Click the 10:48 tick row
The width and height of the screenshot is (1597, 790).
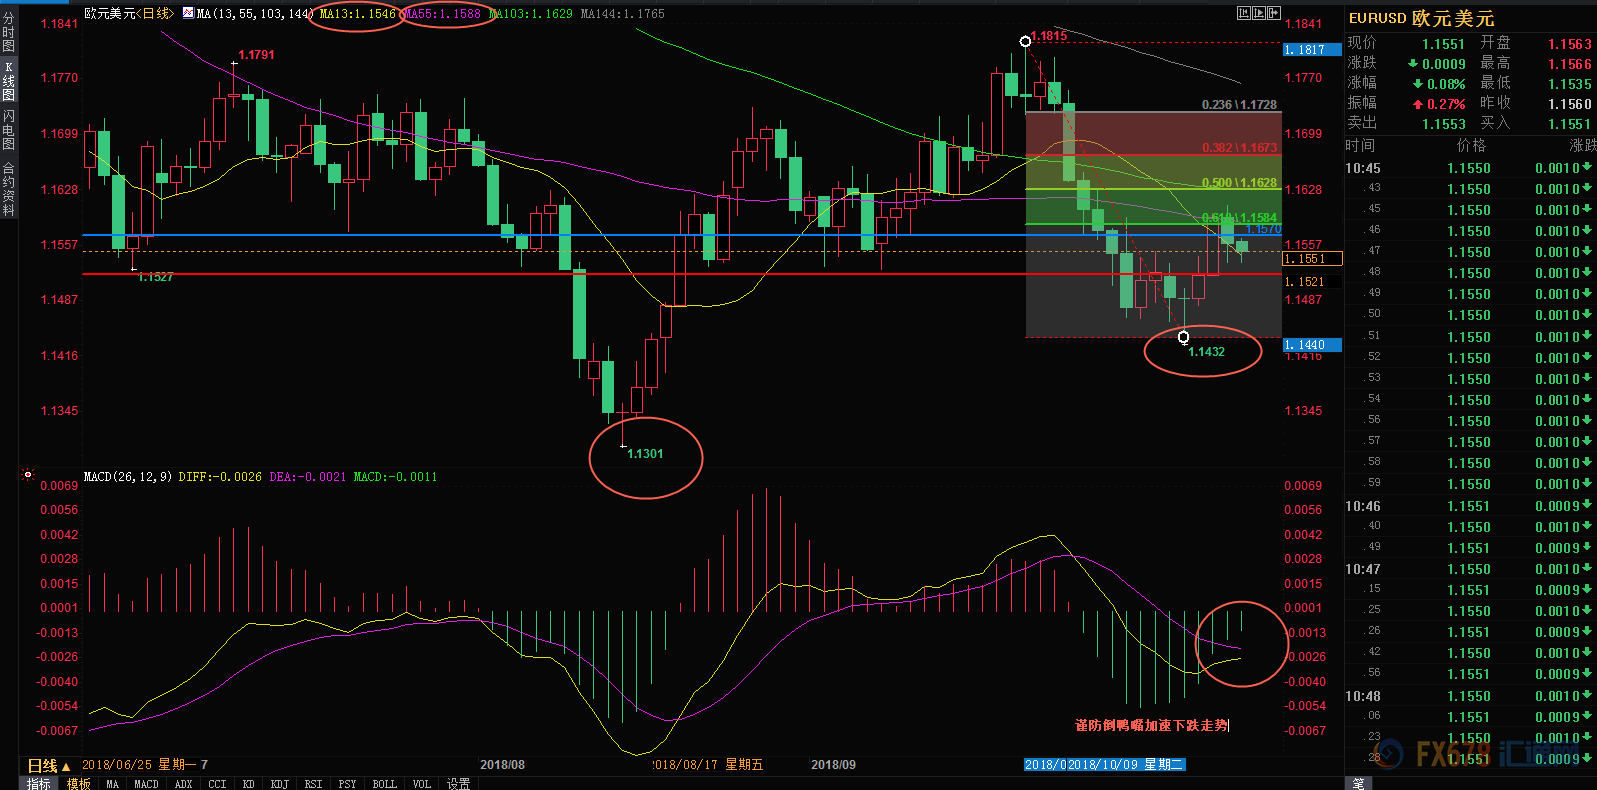coord(1470,696)
